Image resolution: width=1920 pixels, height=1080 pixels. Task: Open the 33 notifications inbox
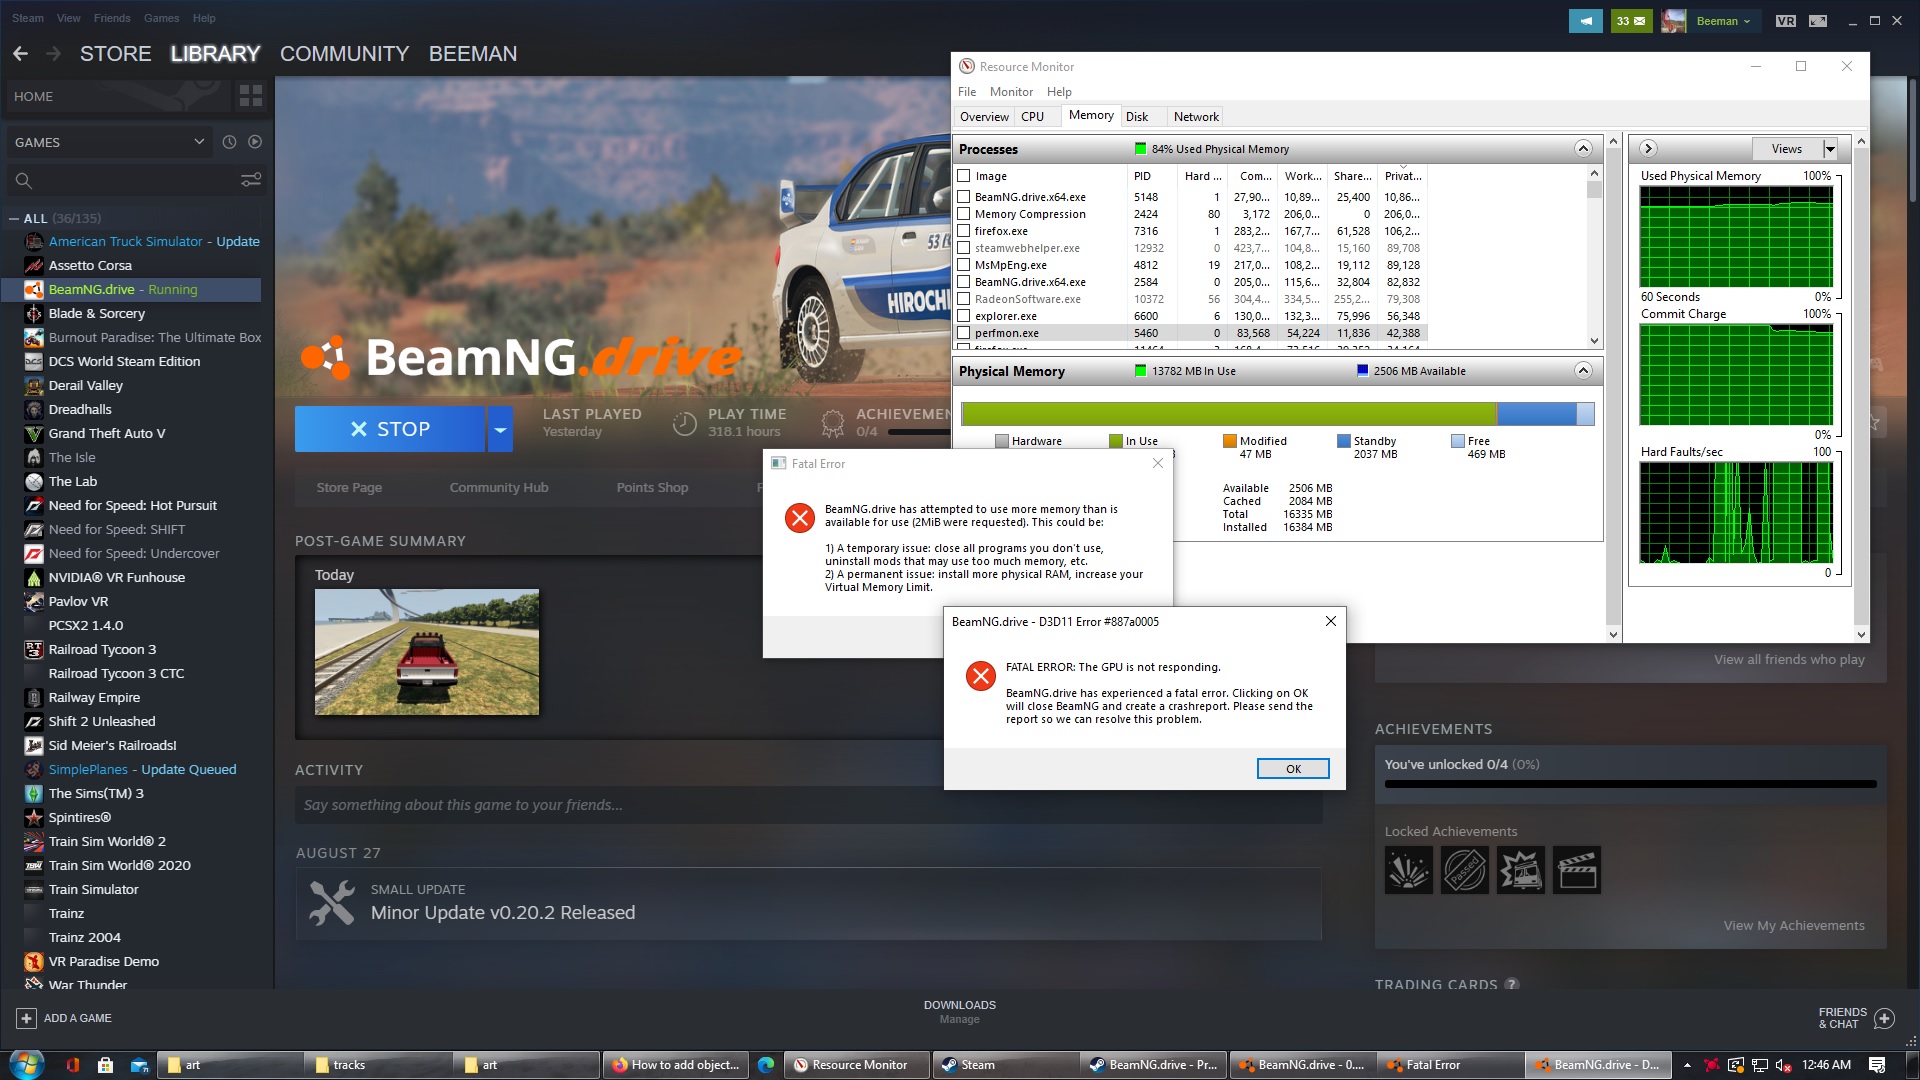click(x=1631, y=21)
